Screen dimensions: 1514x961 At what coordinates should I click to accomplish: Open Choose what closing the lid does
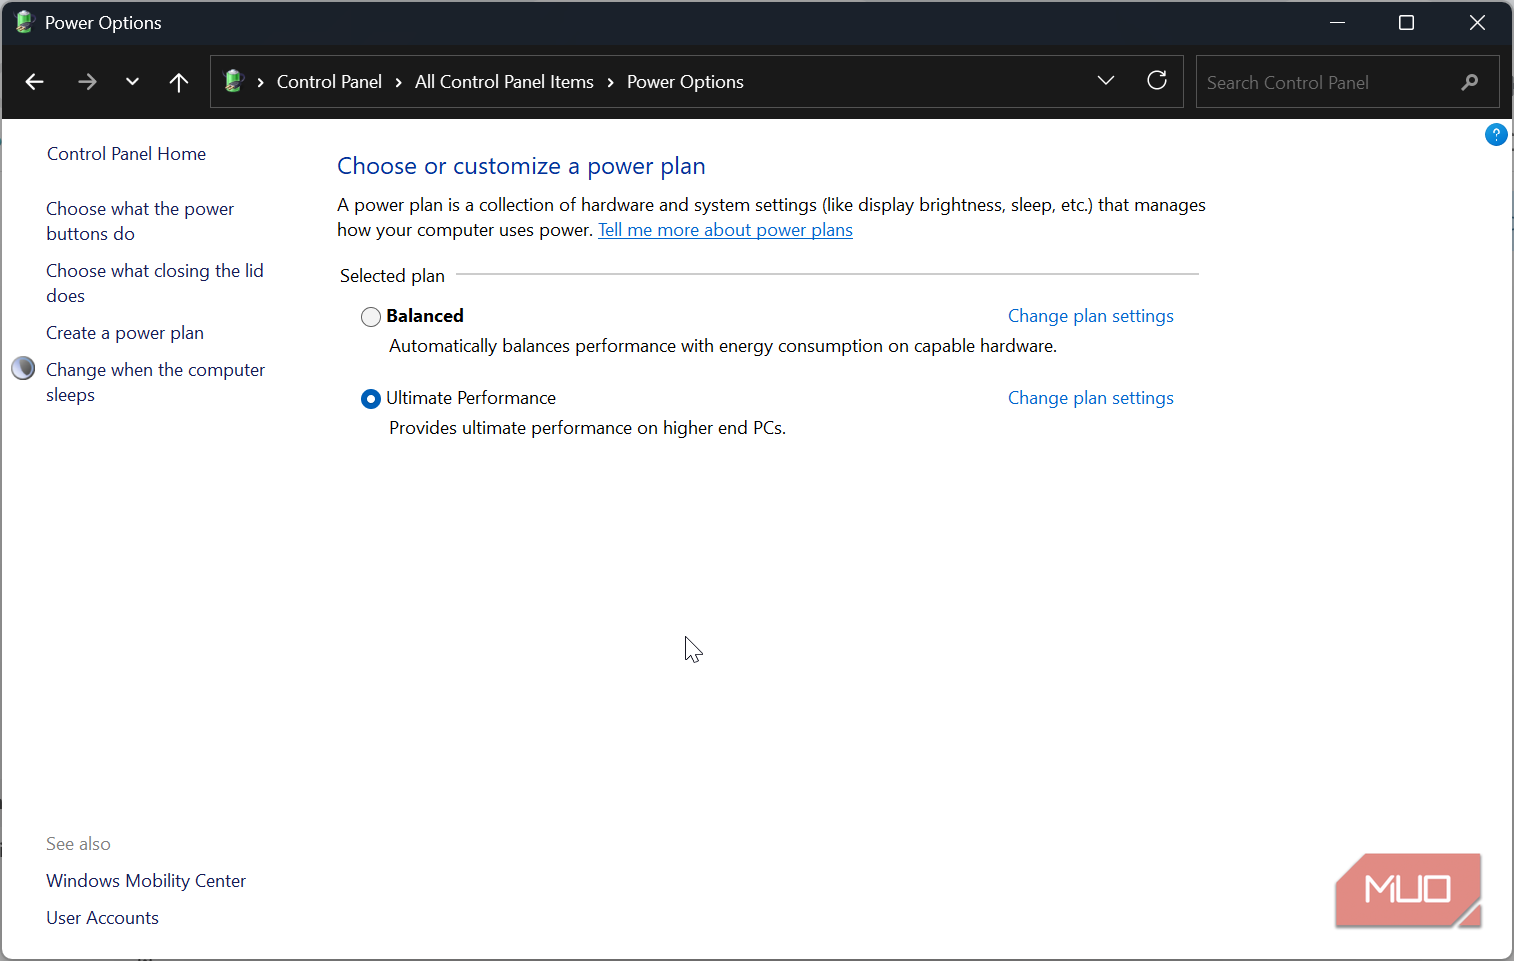(155, 283)
